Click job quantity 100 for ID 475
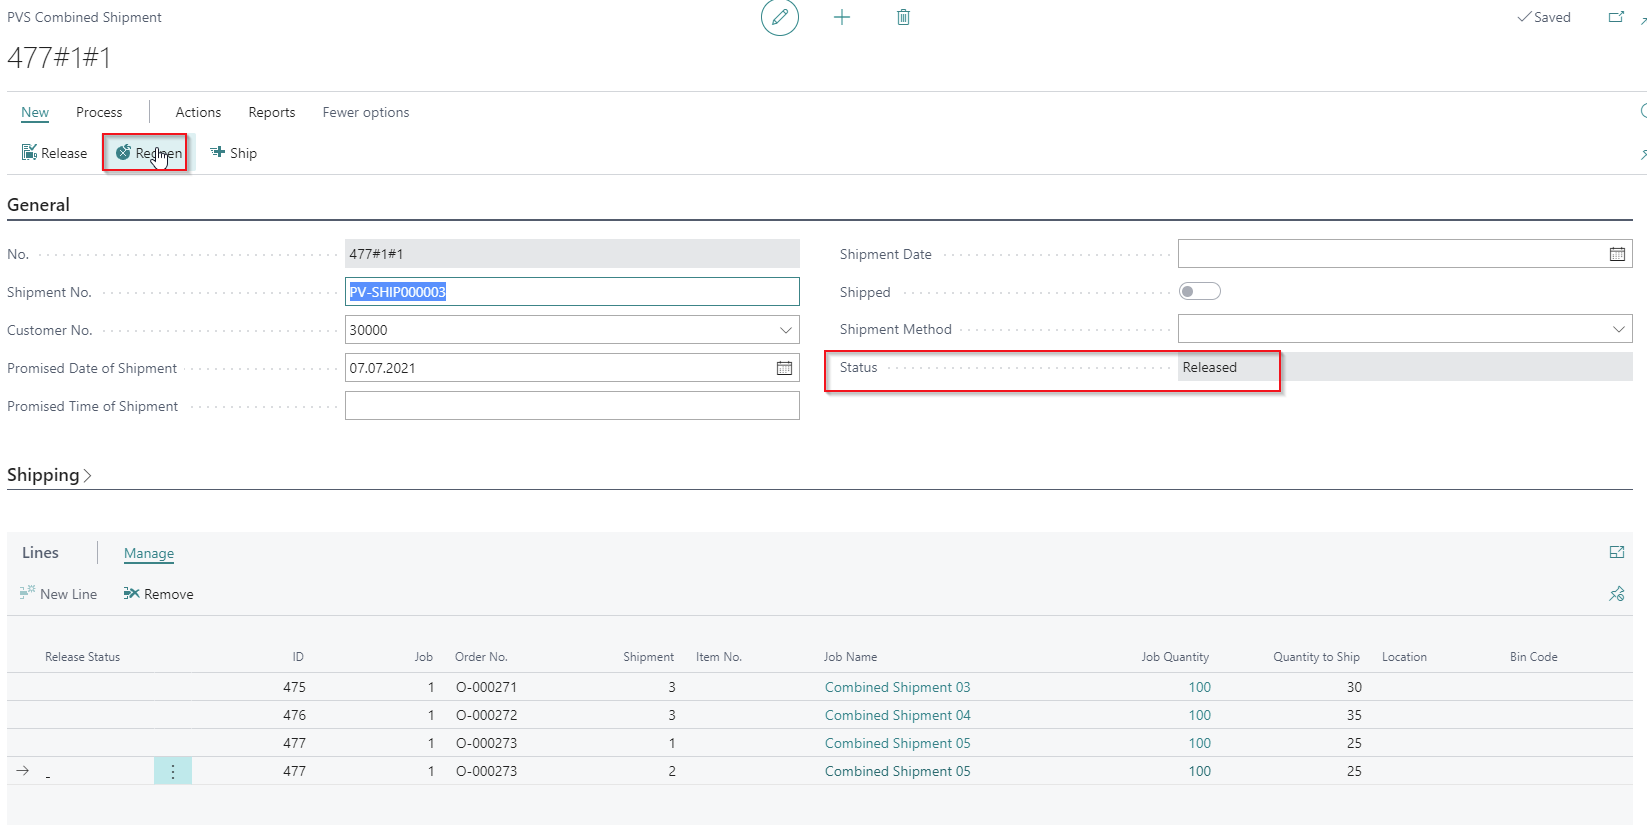 point(1199,687)
